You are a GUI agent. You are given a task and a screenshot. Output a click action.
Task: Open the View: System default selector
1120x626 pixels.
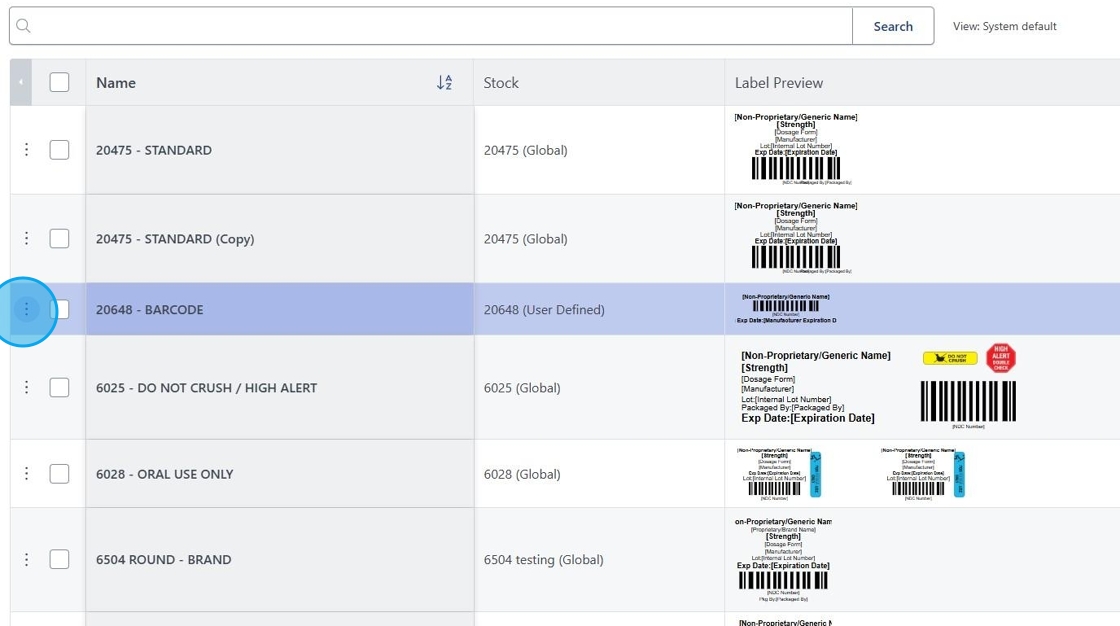click(x=1004, y=26)
